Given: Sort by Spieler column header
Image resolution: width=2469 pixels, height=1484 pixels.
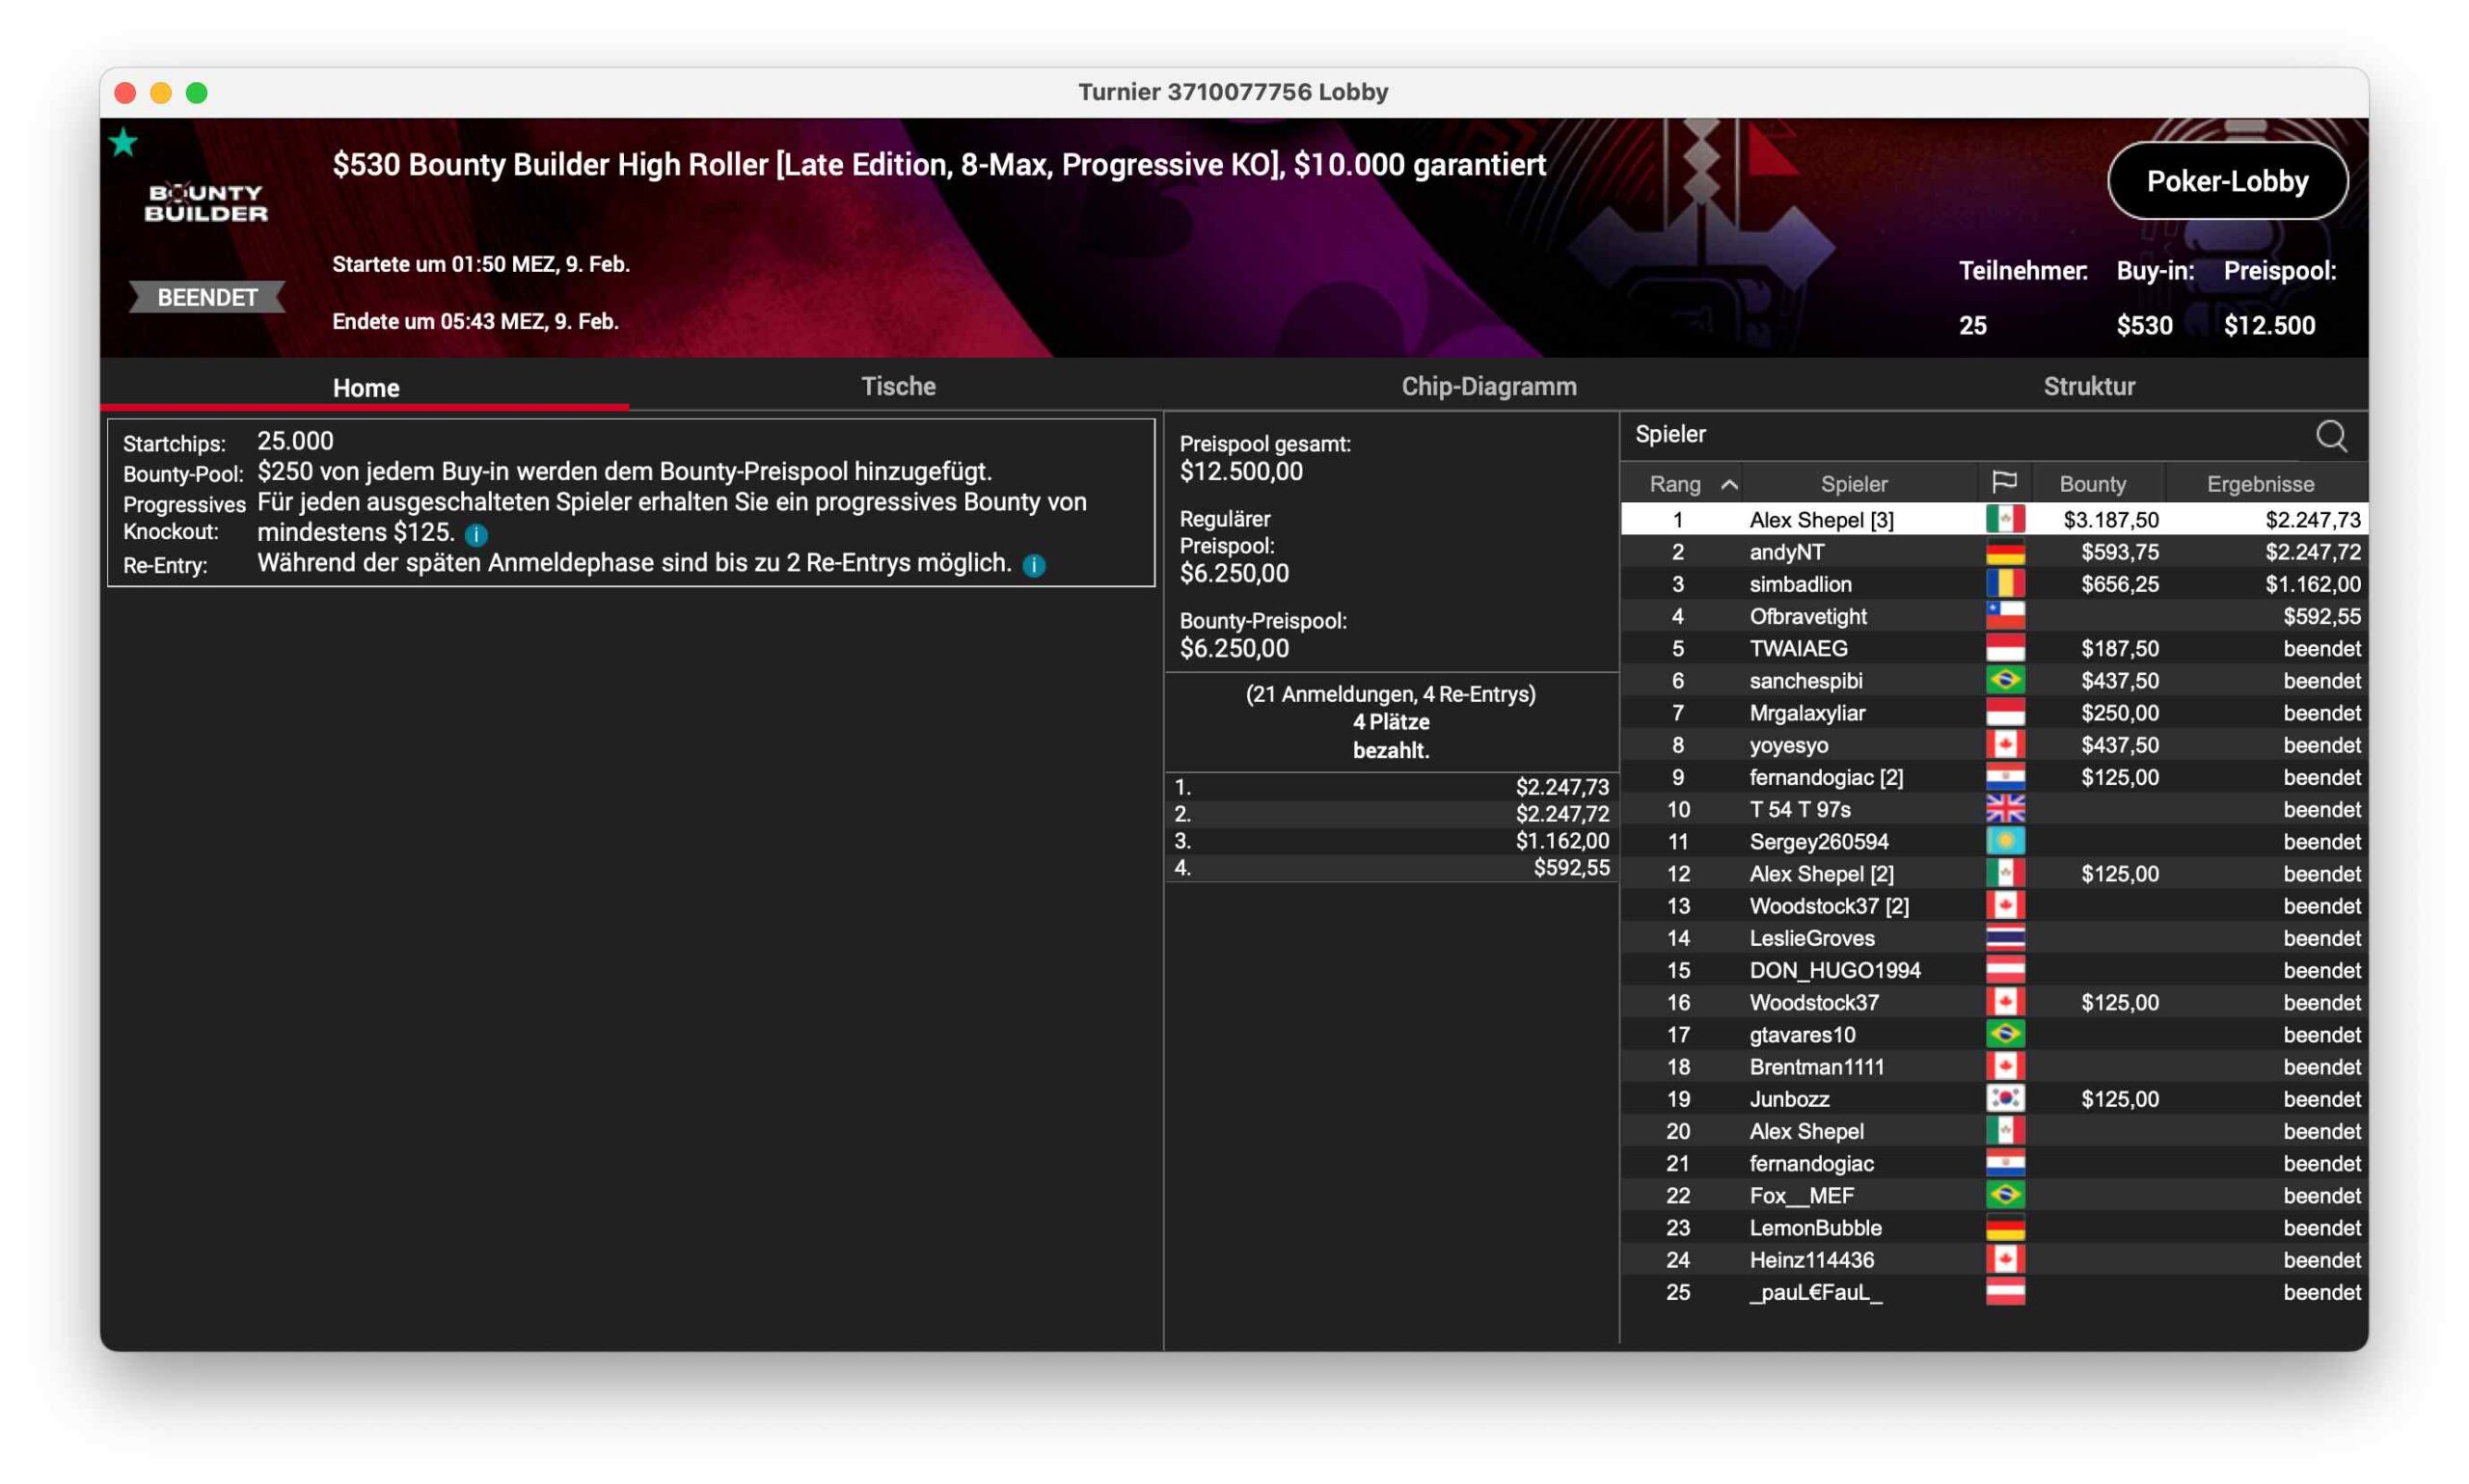Looking at the screenshot, I should tap(1853, 484).
